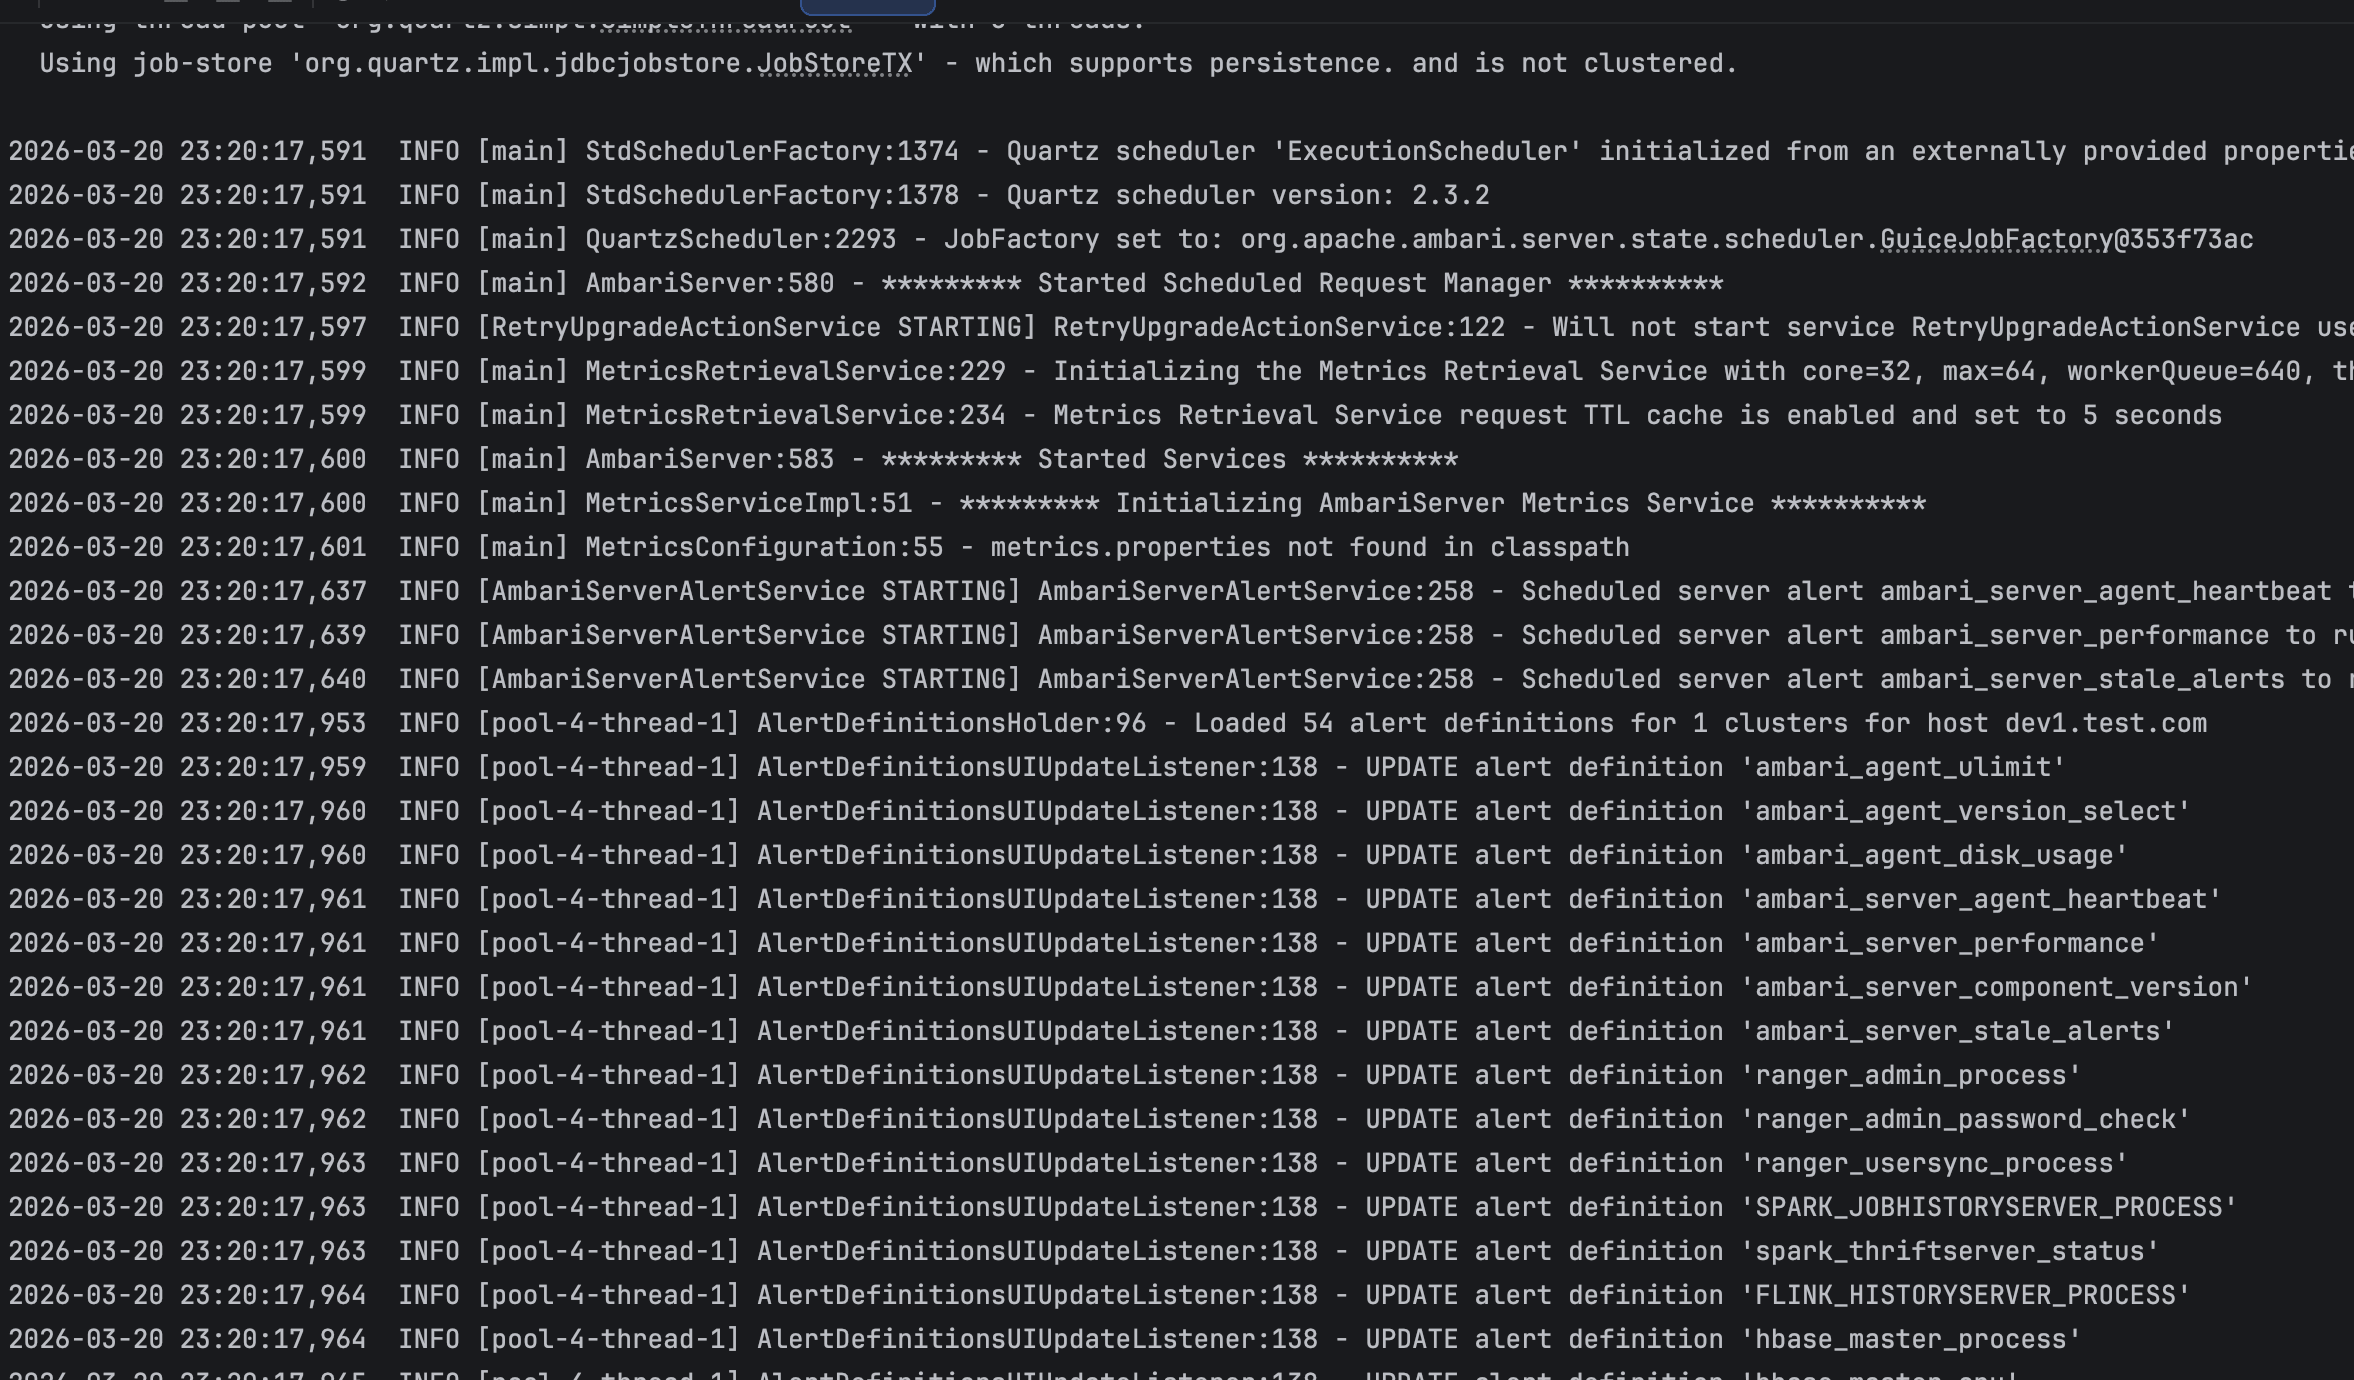The height and width of the screenshot is (1380, 2354).
Task: Click the 'ranger_admin_password_check' alert text
Action: (1965, 1120)
